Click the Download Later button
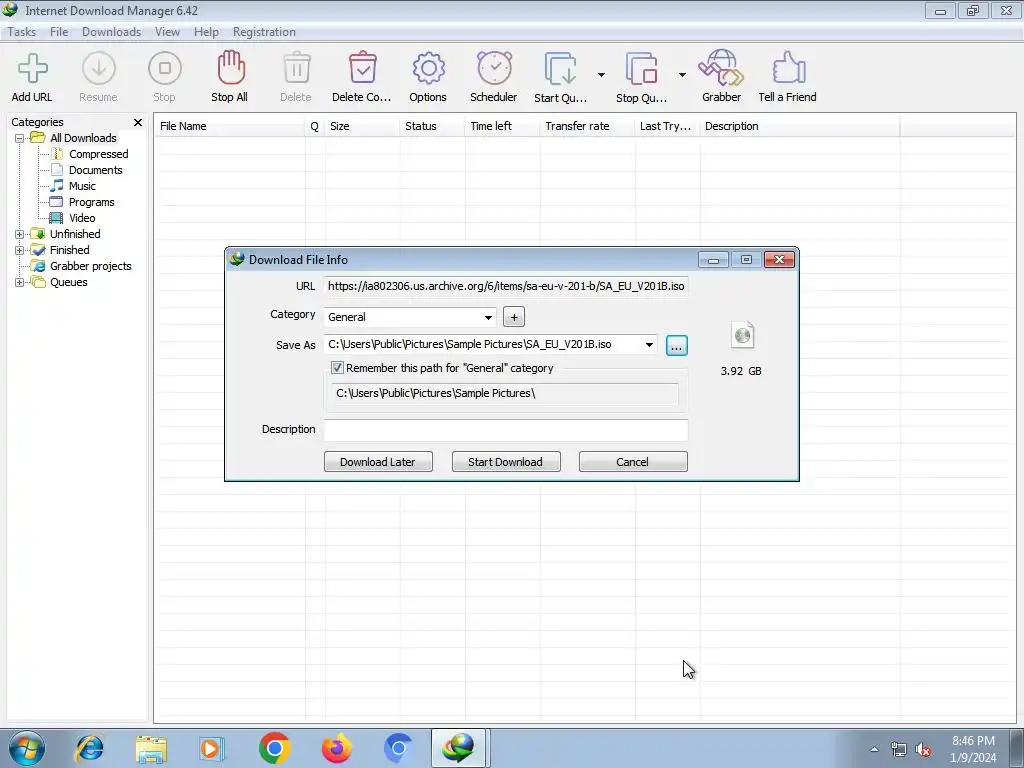Viewport: 1024px width, 768px height. point(378,462)
